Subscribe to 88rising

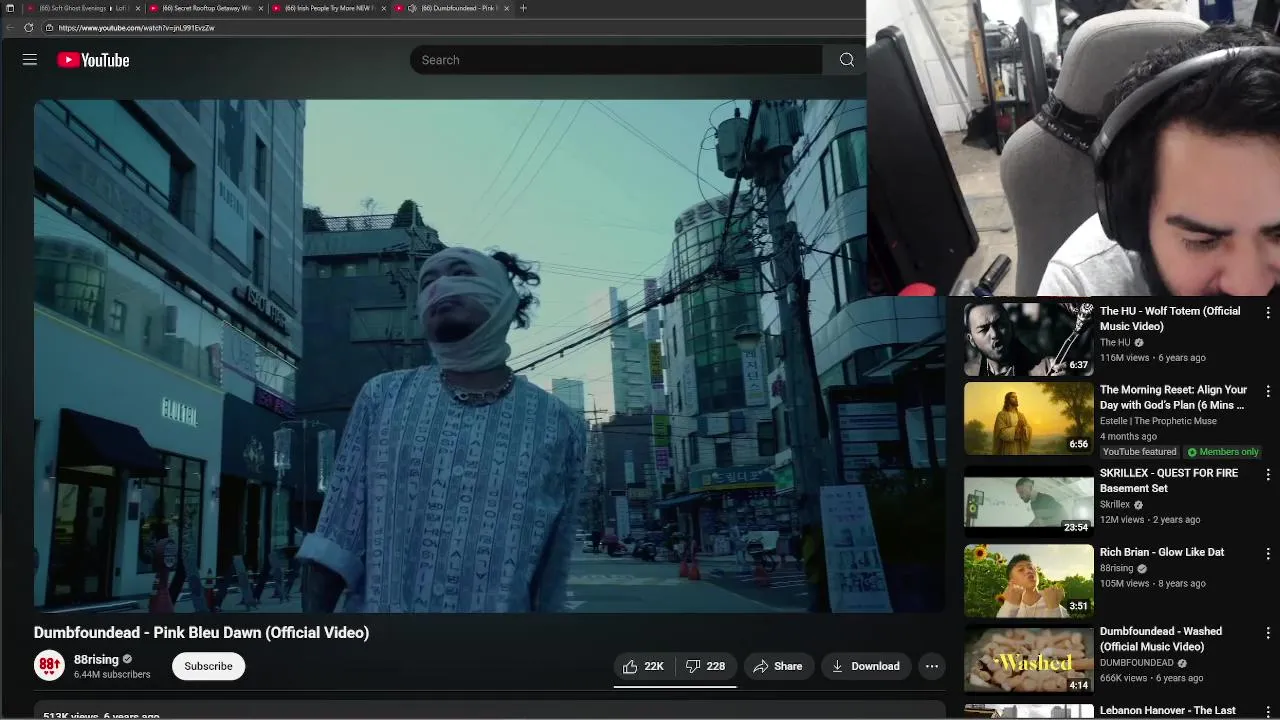[208, 666]
